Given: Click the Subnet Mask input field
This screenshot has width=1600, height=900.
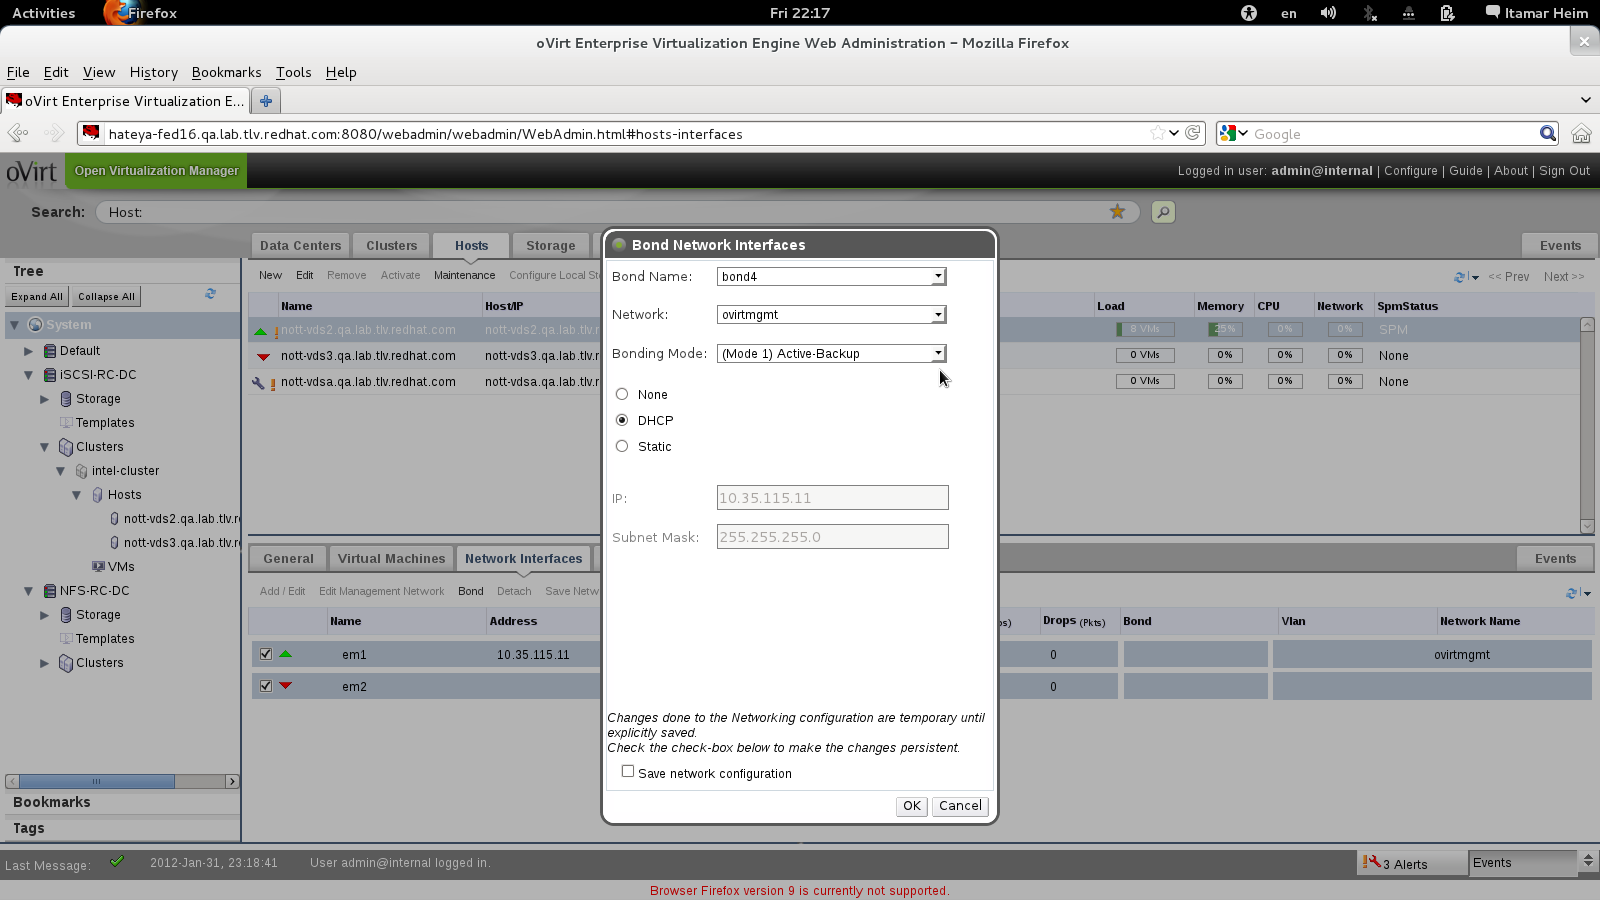Looking at the screenshot, I should [832, 537].
